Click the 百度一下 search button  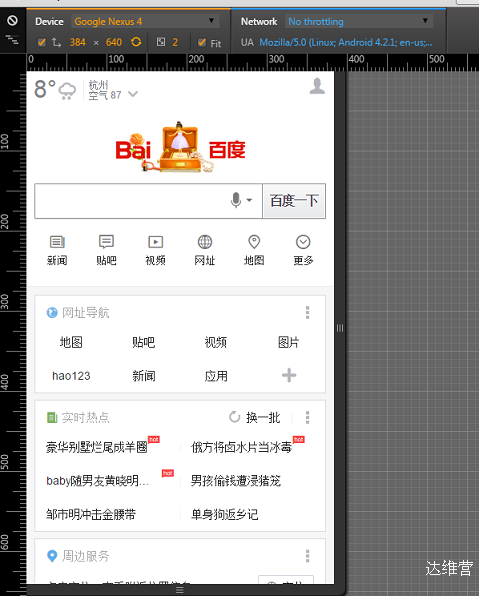294,201
